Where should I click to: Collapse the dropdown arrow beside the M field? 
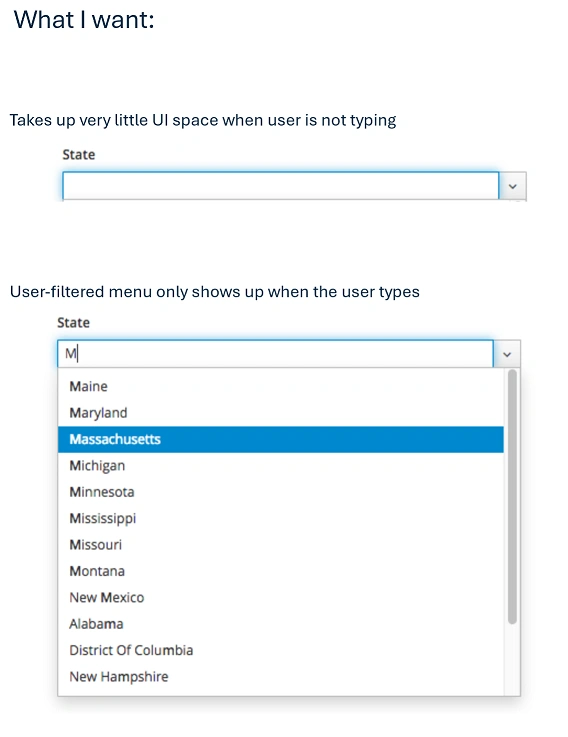507,354
